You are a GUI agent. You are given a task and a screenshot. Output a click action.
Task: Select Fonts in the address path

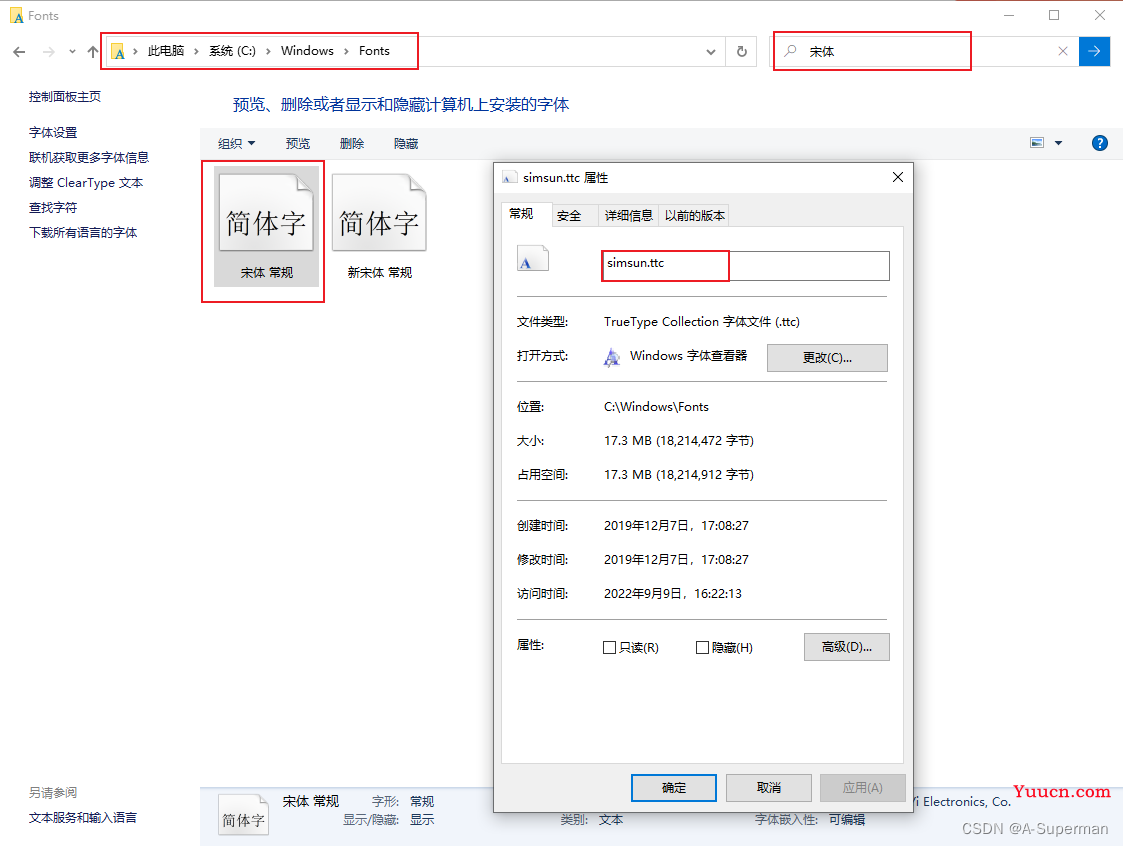375,51
